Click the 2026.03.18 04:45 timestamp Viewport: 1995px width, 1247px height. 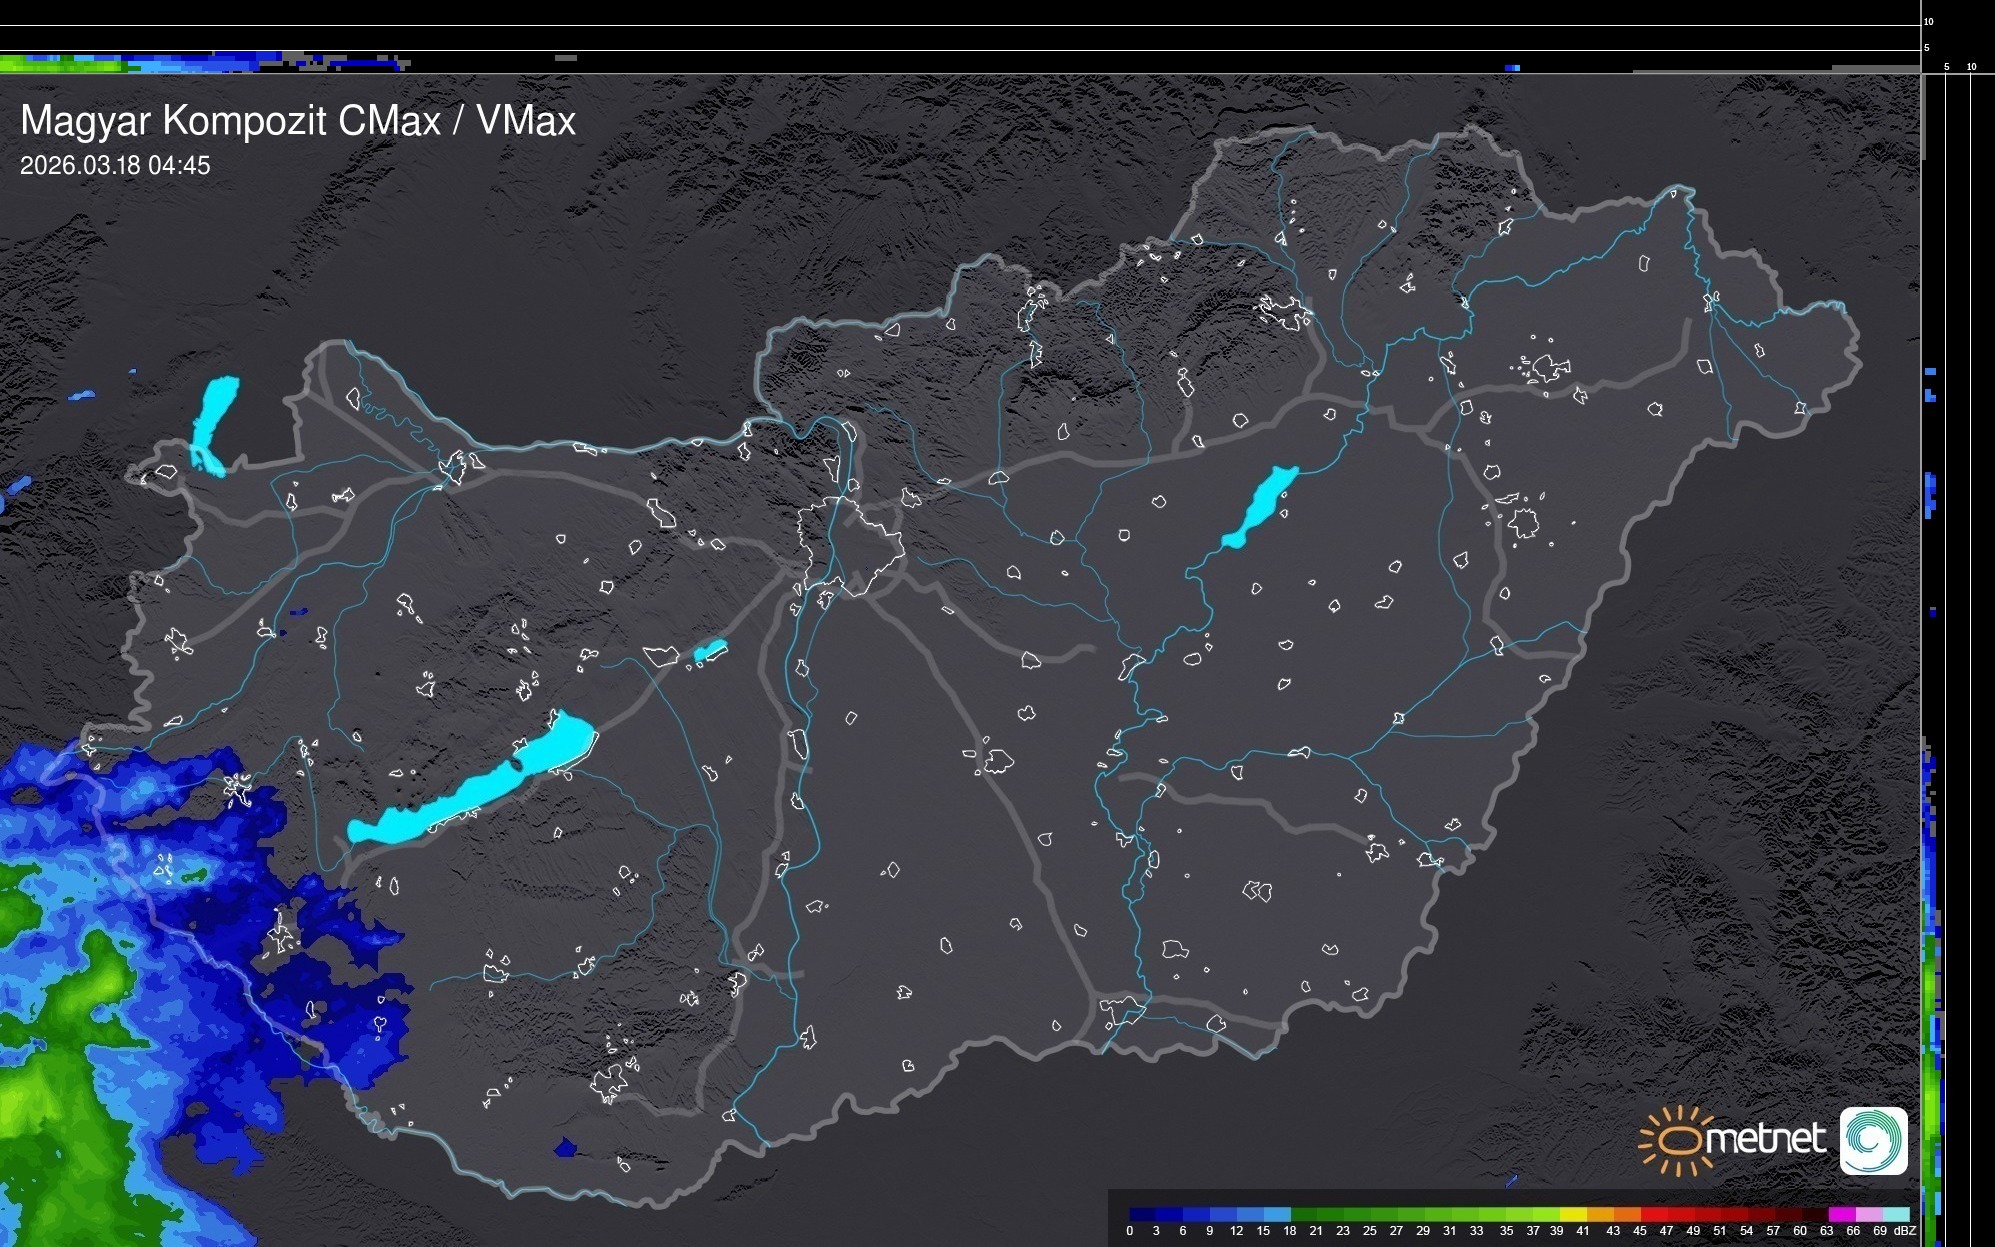pos(115,166)
